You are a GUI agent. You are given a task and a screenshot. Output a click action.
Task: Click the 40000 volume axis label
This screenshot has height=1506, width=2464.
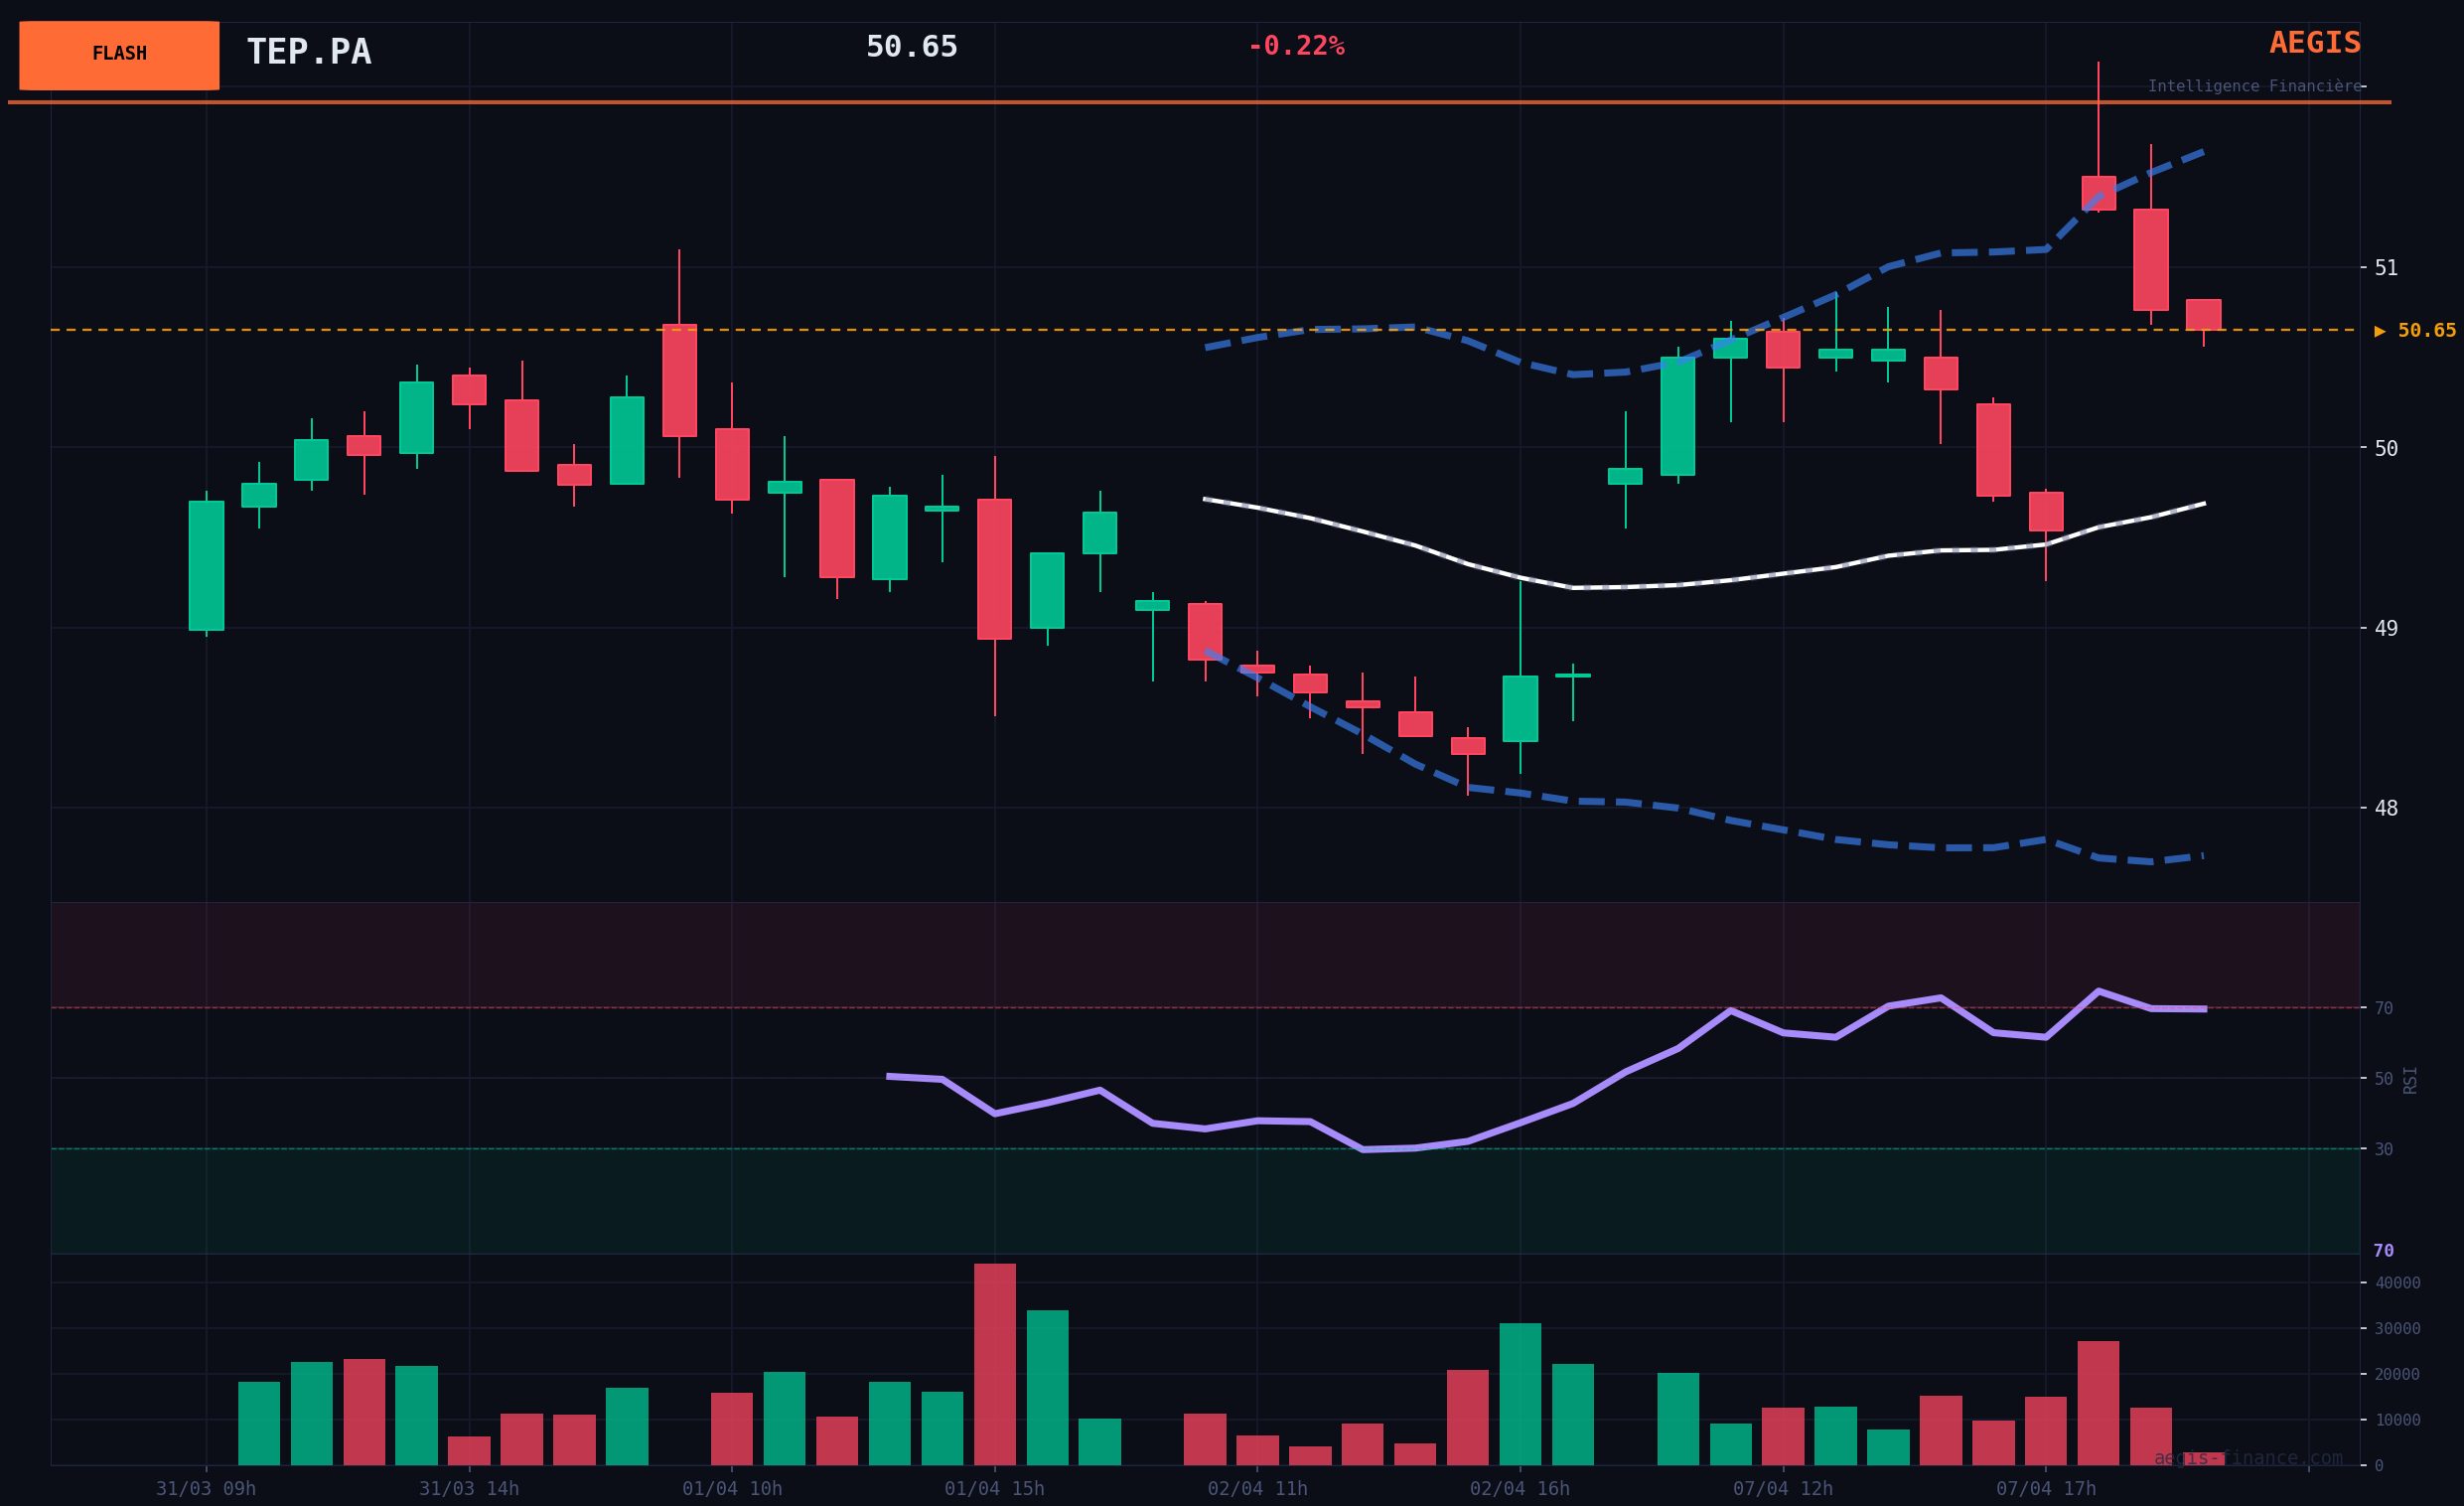[2397, 1283]
